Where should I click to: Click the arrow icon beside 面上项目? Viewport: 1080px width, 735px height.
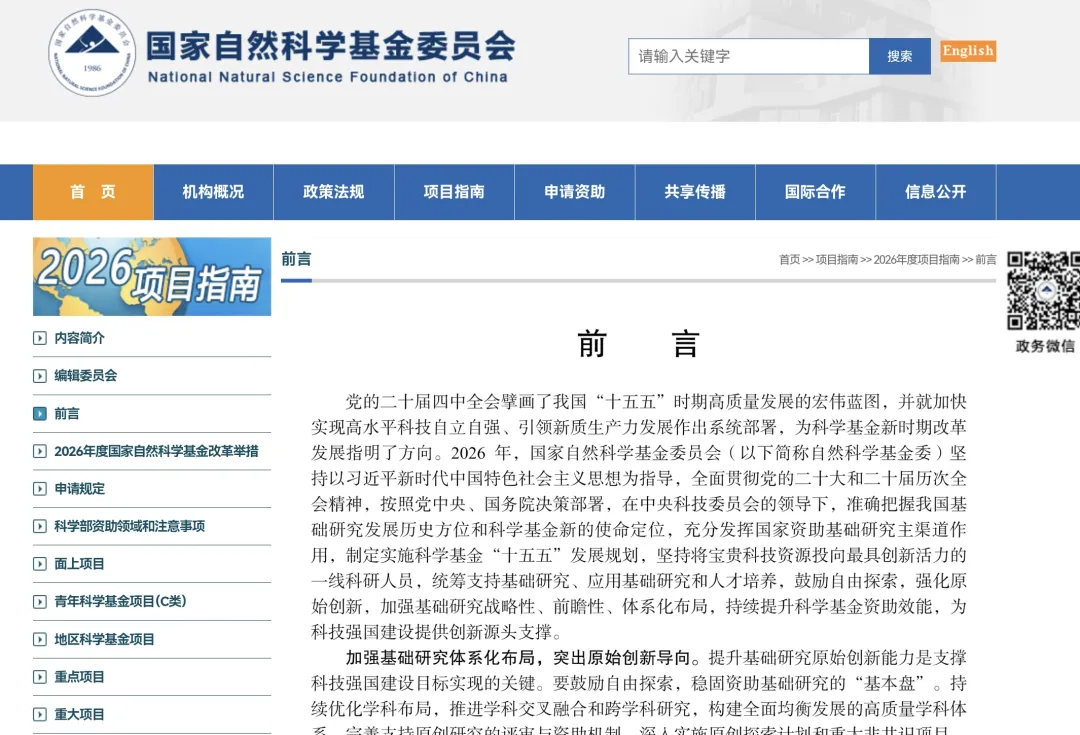click(x=40, y=564)
